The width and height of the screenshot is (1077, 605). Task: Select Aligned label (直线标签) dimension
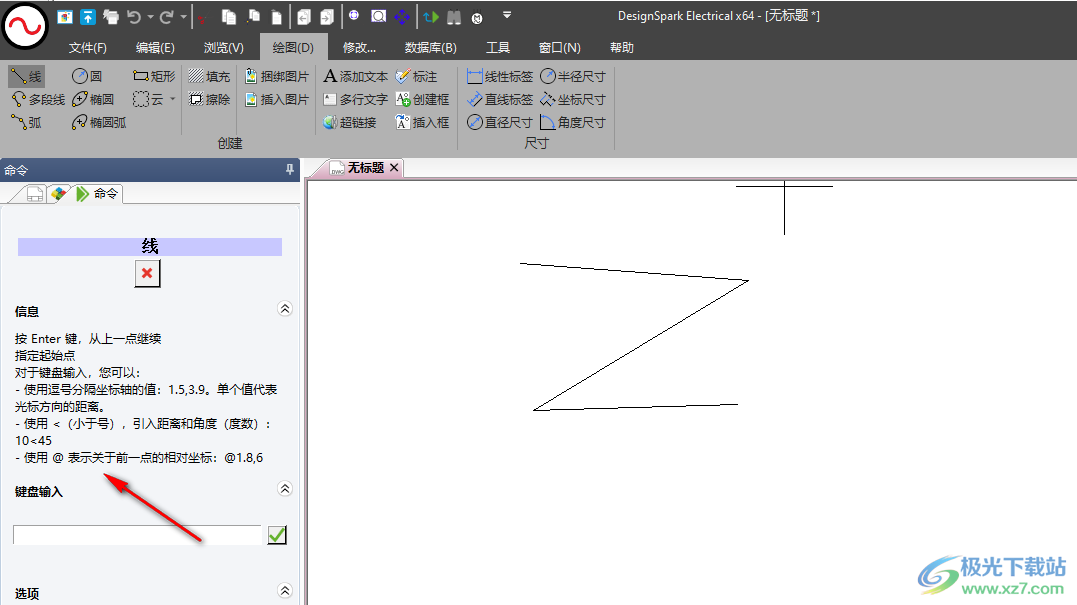pyautogui.click(x=500, y=100)
